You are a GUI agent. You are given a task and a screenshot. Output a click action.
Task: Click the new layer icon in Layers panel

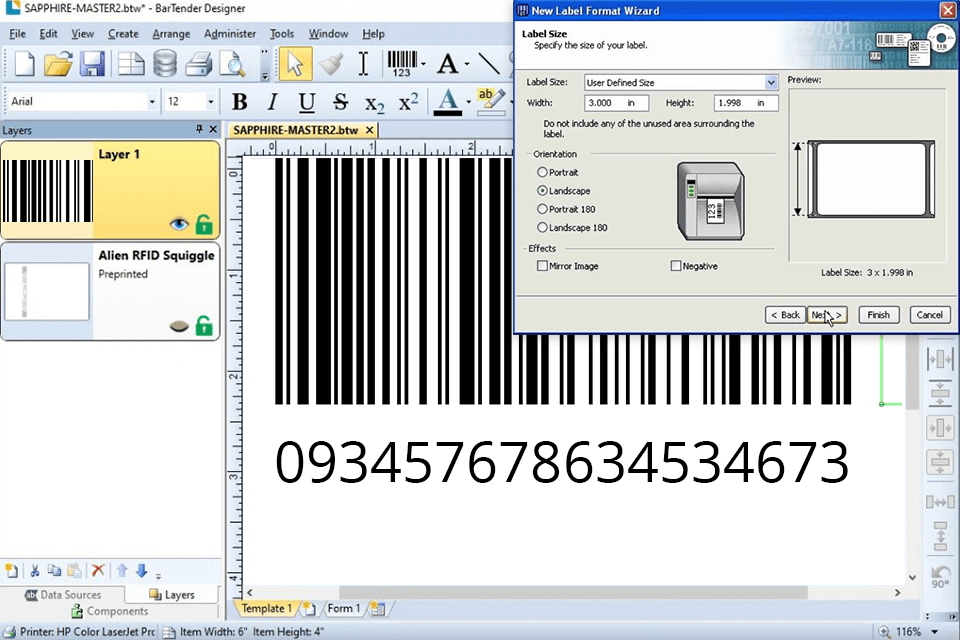point(12,571)
